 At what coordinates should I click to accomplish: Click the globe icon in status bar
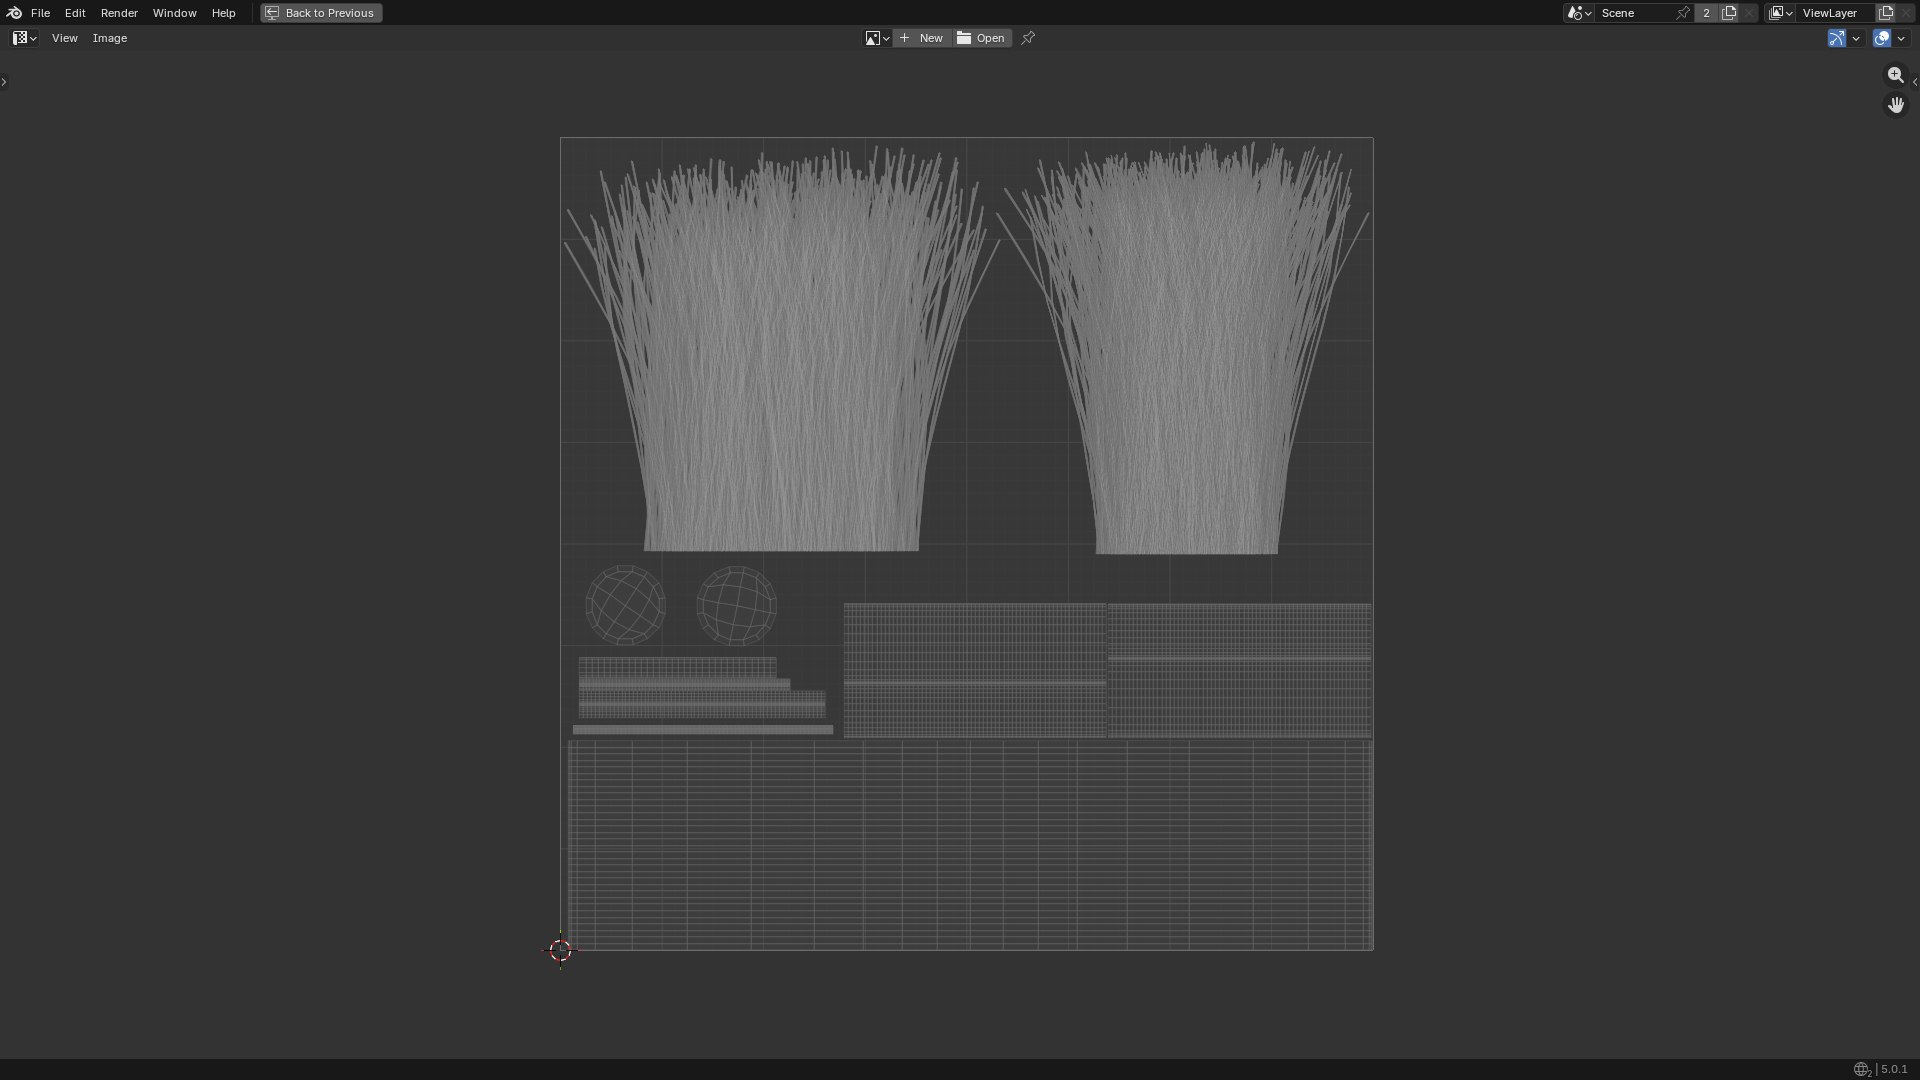pyautogui.click(x=1862, y=1069)
